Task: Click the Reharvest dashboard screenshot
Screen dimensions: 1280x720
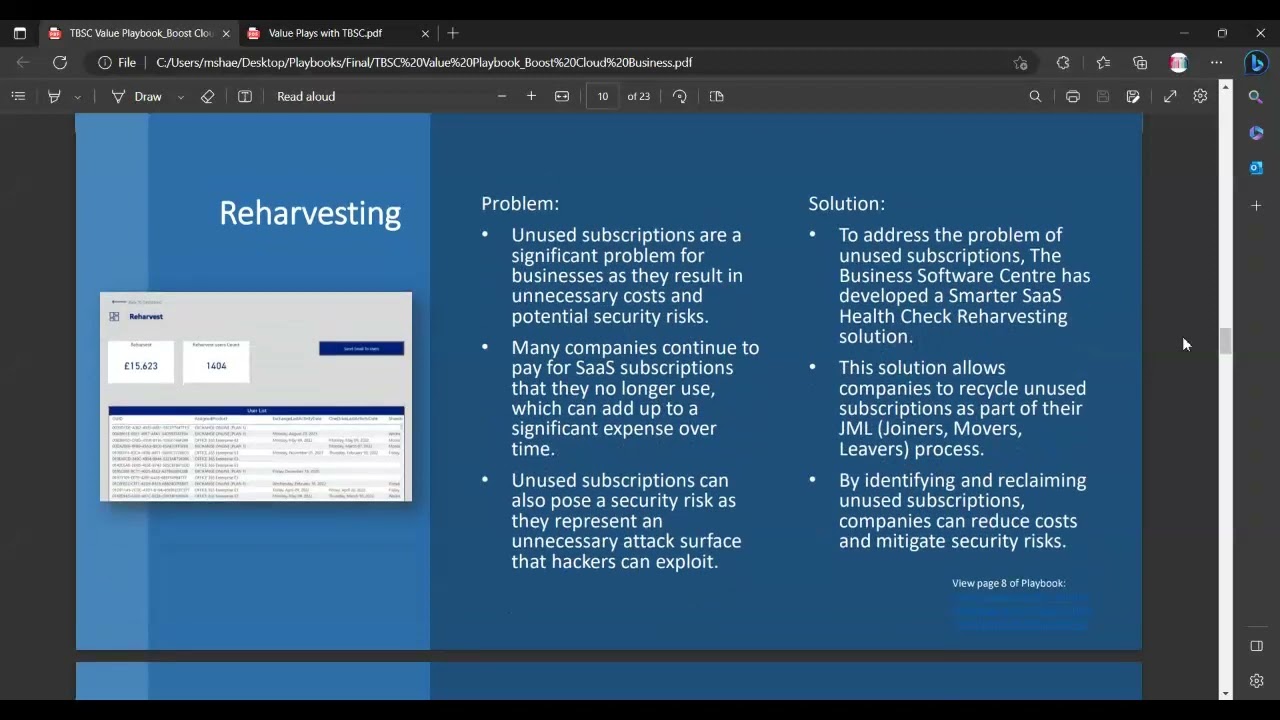Action: 256,397
